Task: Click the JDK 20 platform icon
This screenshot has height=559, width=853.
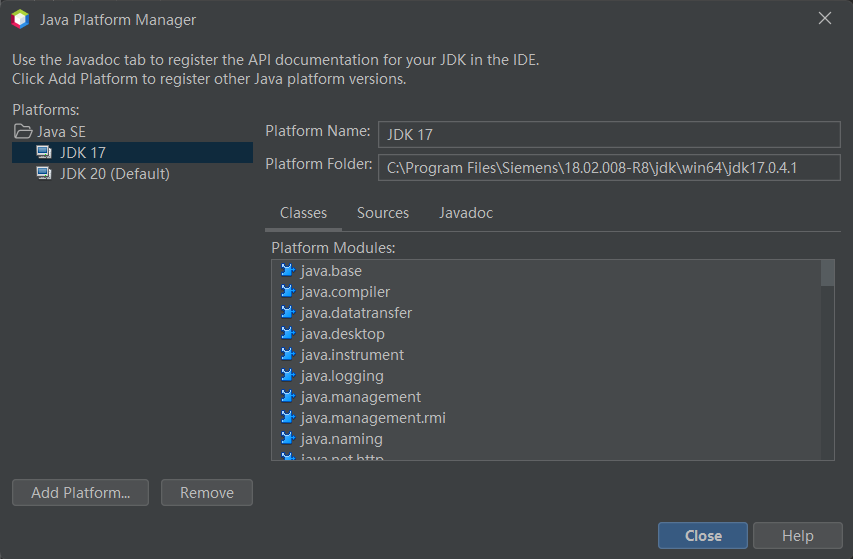Action: coord(44,174)
